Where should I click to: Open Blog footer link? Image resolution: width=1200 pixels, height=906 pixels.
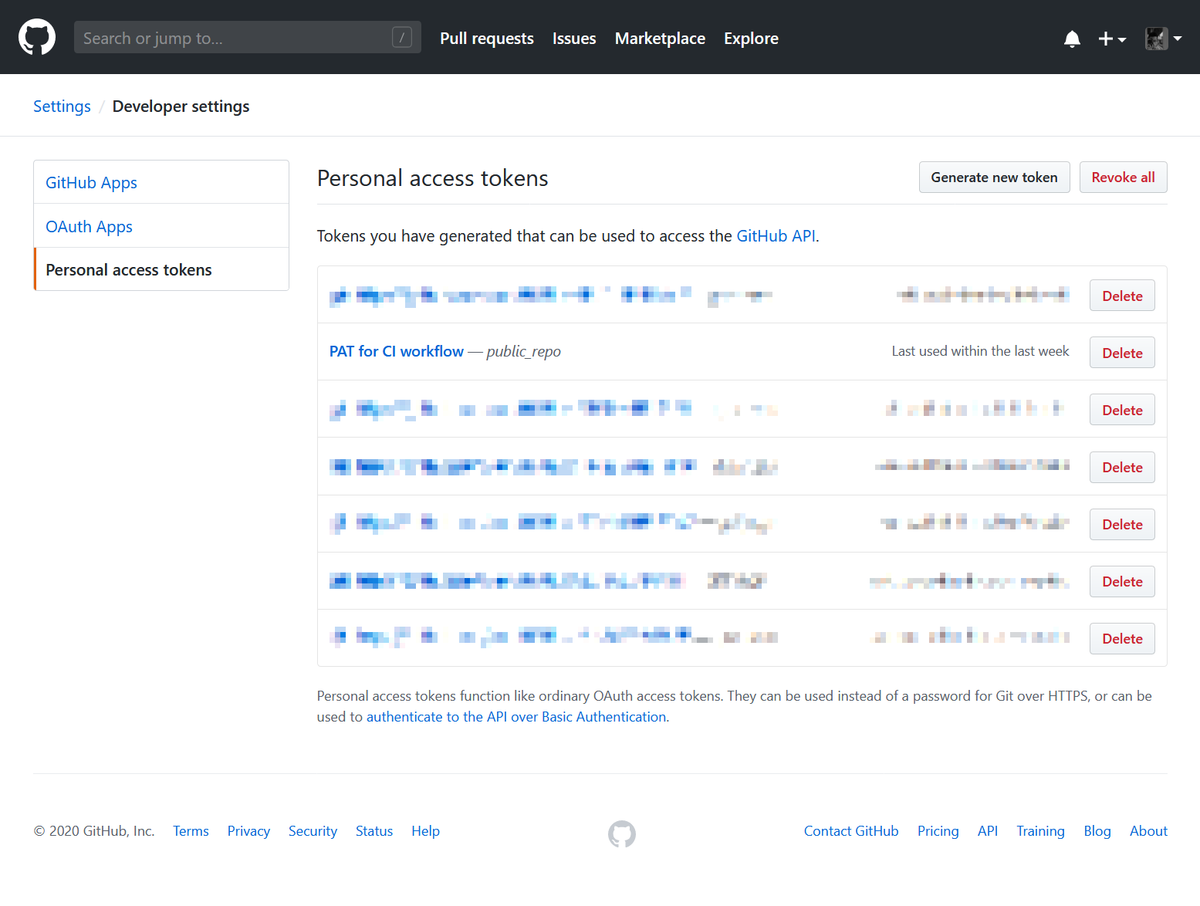pos(1097,831)
